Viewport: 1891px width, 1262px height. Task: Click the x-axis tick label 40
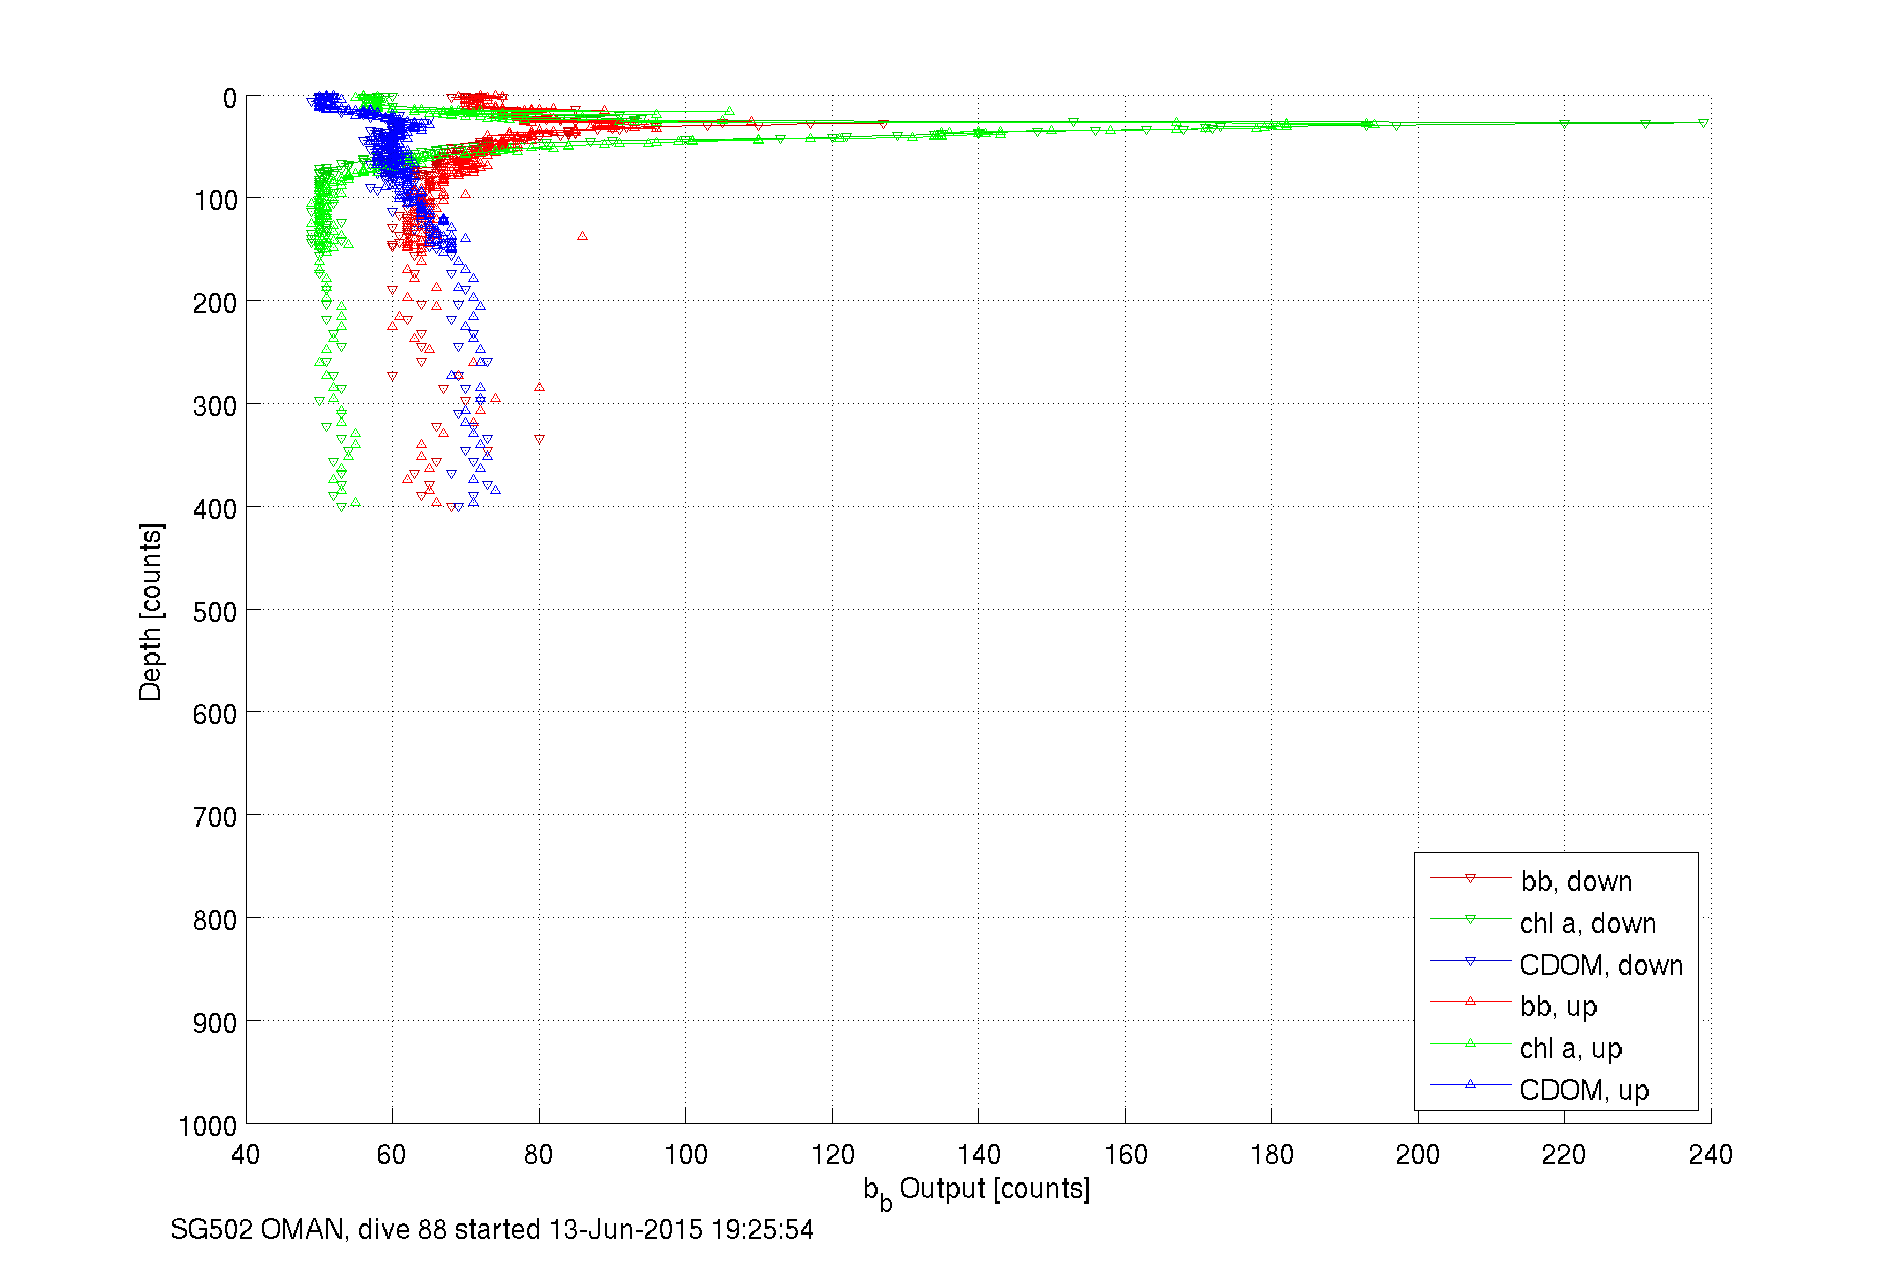(246, 1155)
